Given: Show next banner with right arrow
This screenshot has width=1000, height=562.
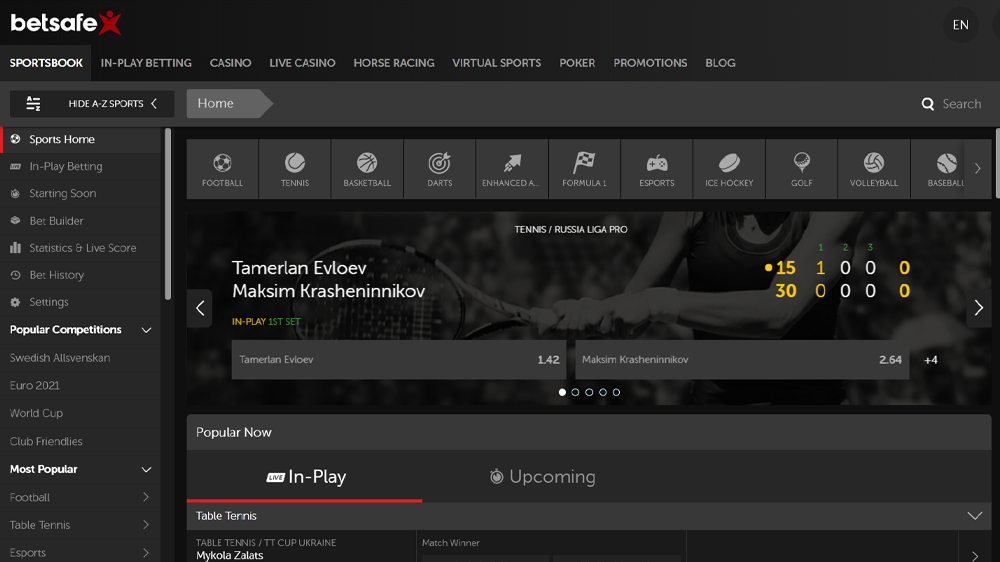Looking at the screenshot, I should (x=979, y=308).
